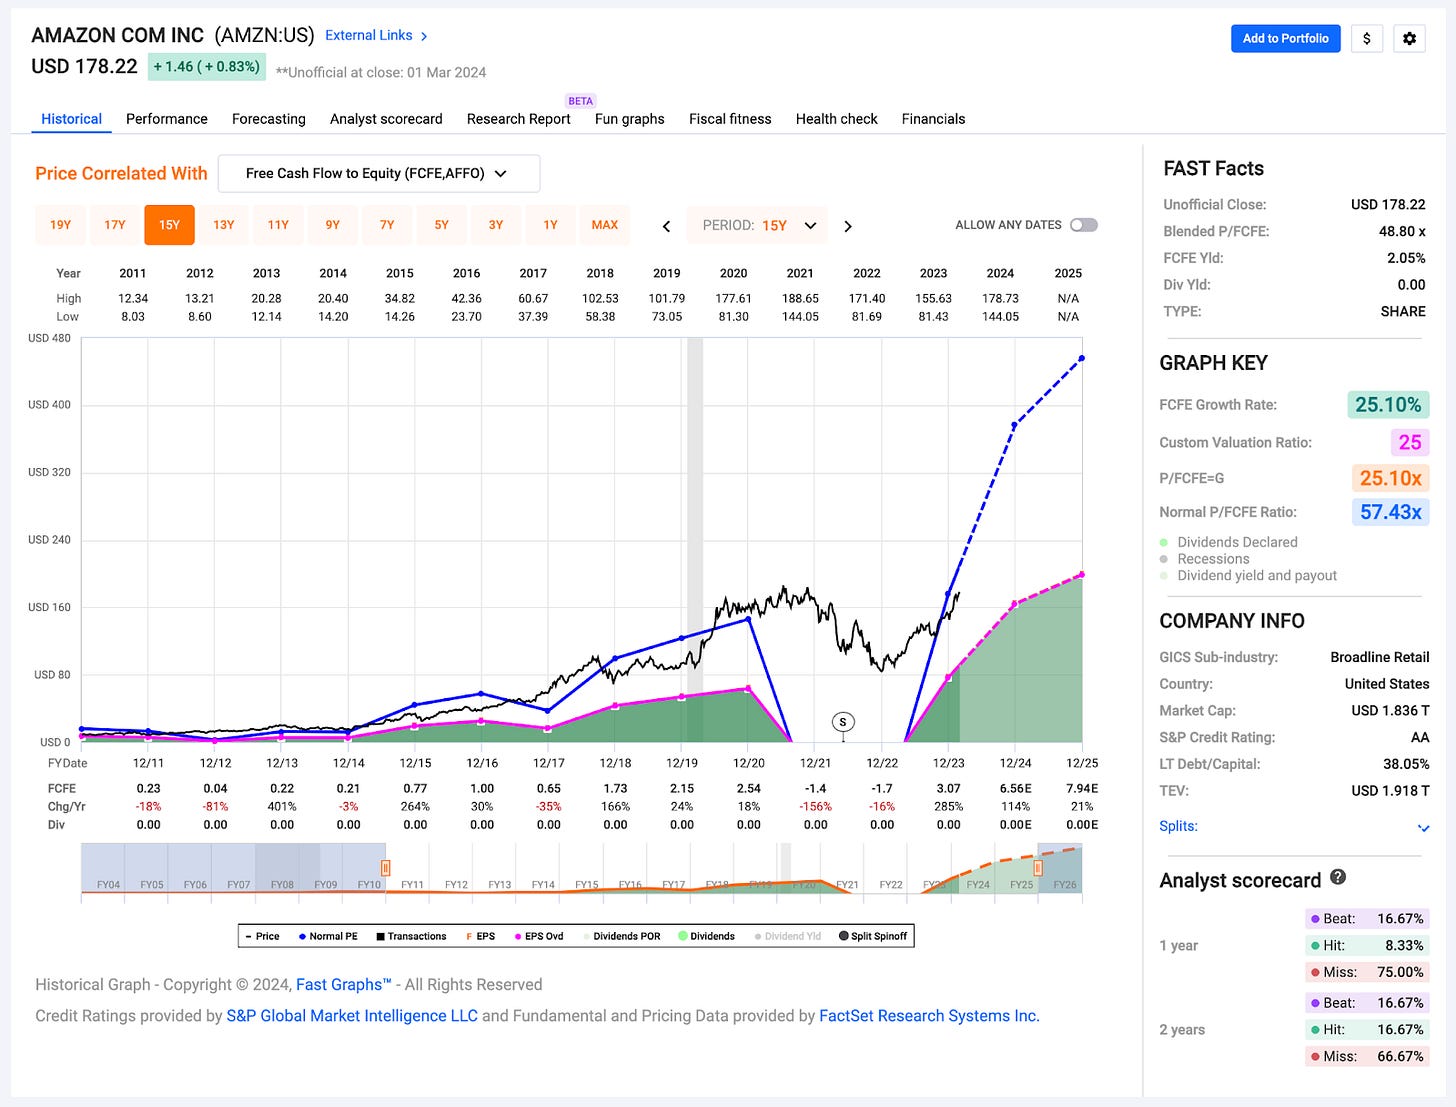
Task: Click the 12/23 FCFE value 3.07
Action: click(948, 788)
